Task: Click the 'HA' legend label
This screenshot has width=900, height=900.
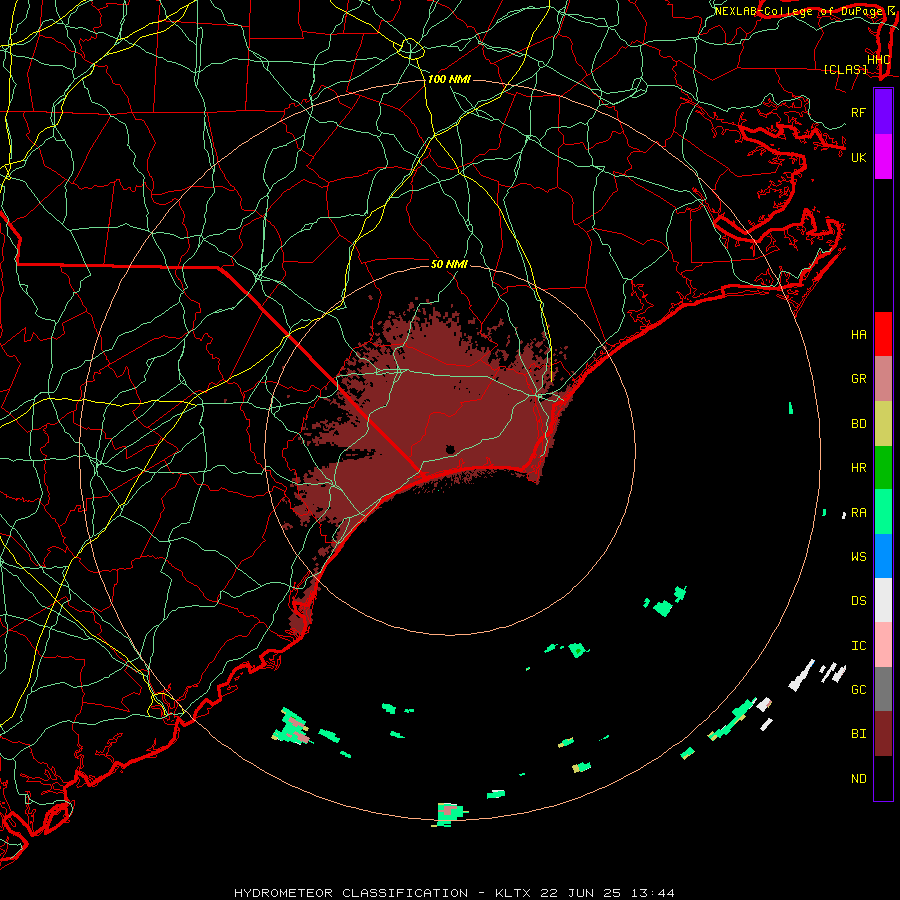Action: pyautogui.click(x=859, y=335)
